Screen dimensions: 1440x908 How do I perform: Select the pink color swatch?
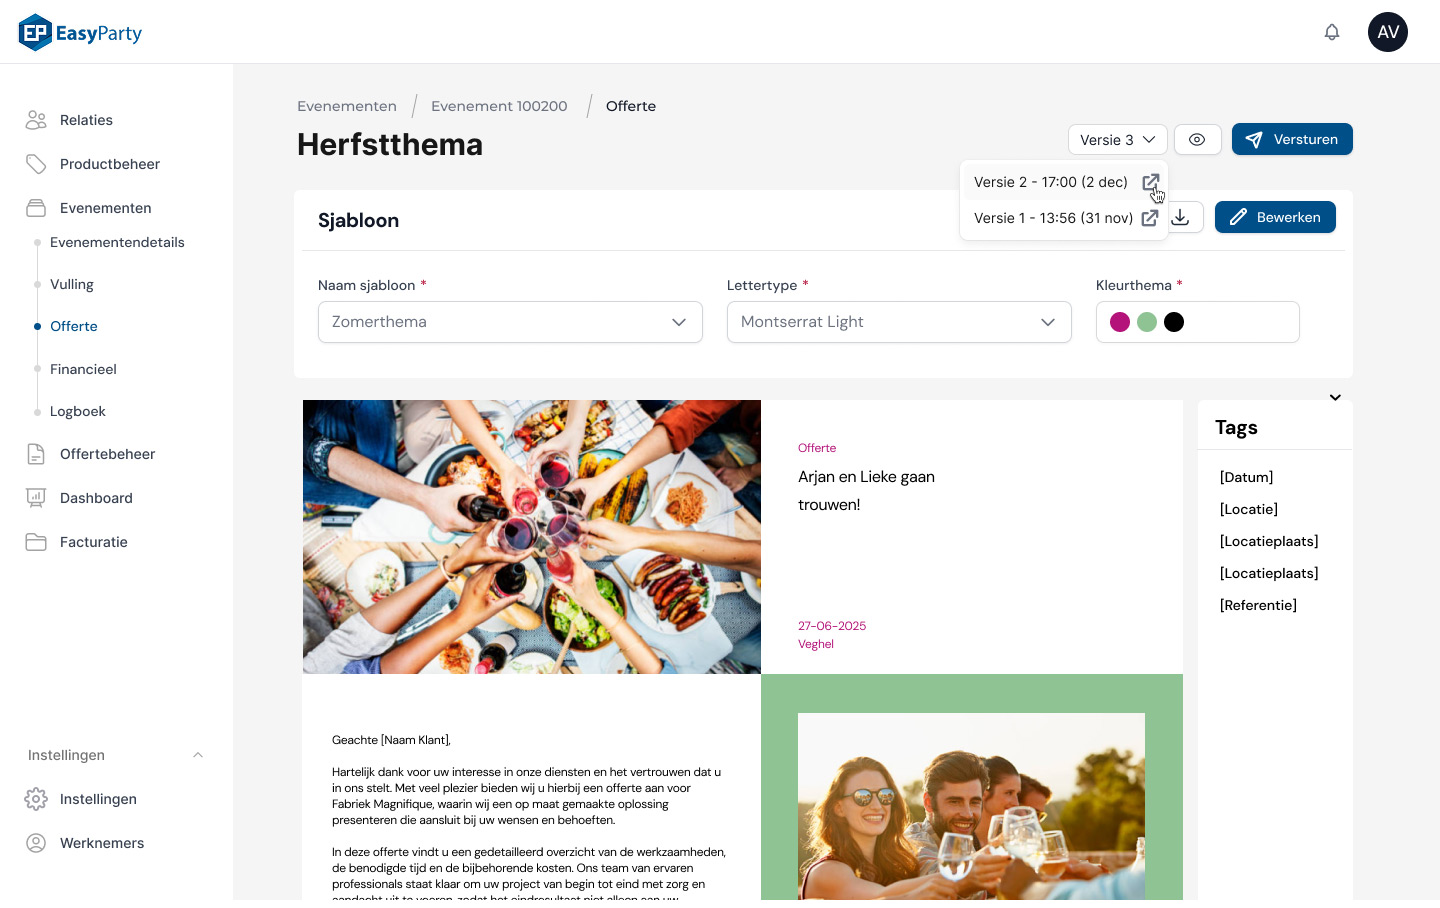pos(1120,322)
